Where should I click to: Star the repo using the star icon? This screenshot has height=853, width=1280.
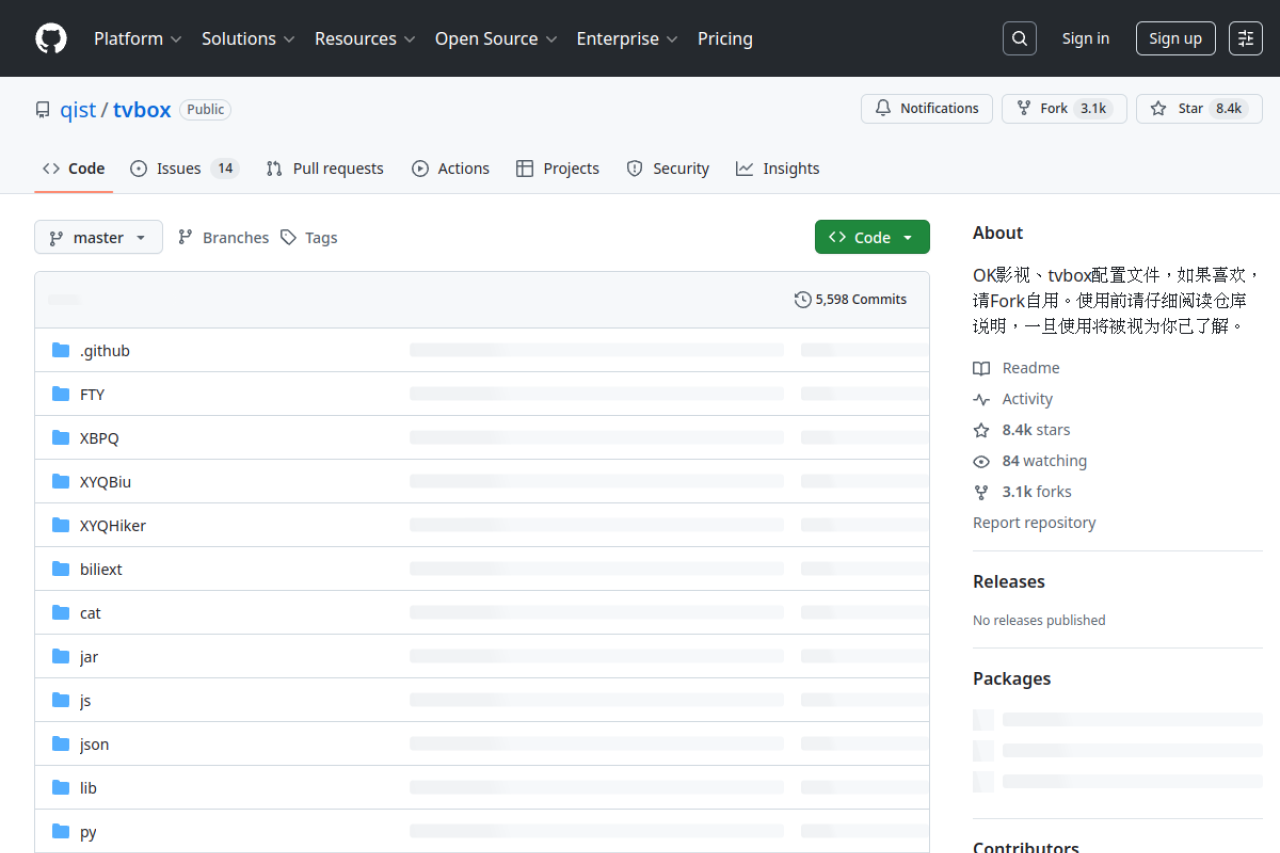[1157, 108]
